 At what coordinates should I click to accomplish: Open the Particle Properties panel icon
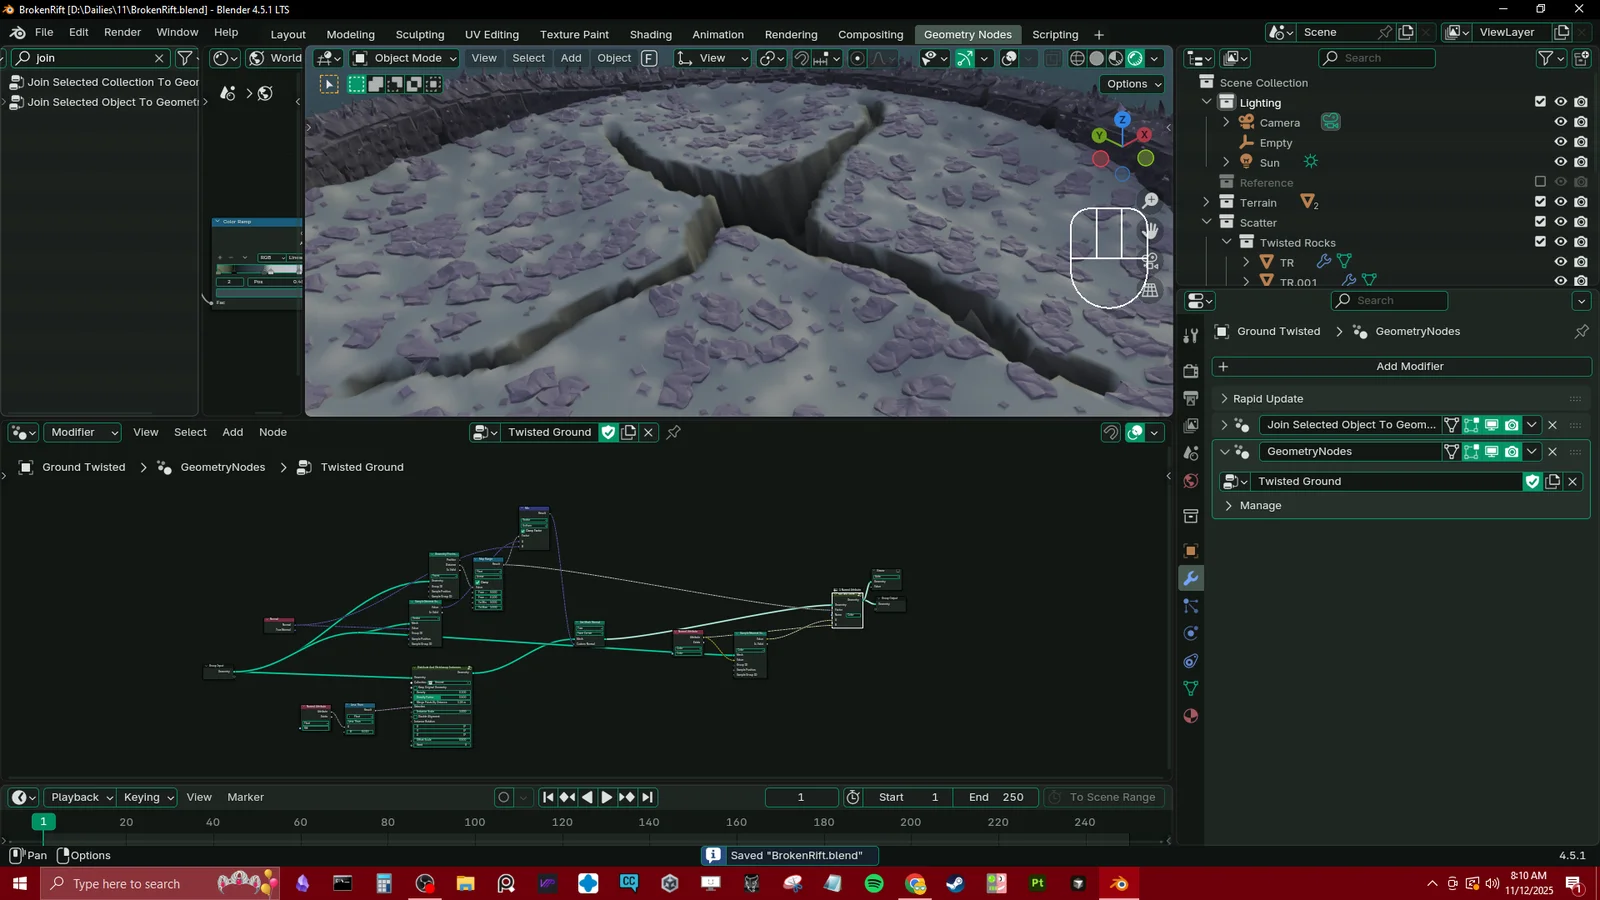click(x=1190, y=606)
